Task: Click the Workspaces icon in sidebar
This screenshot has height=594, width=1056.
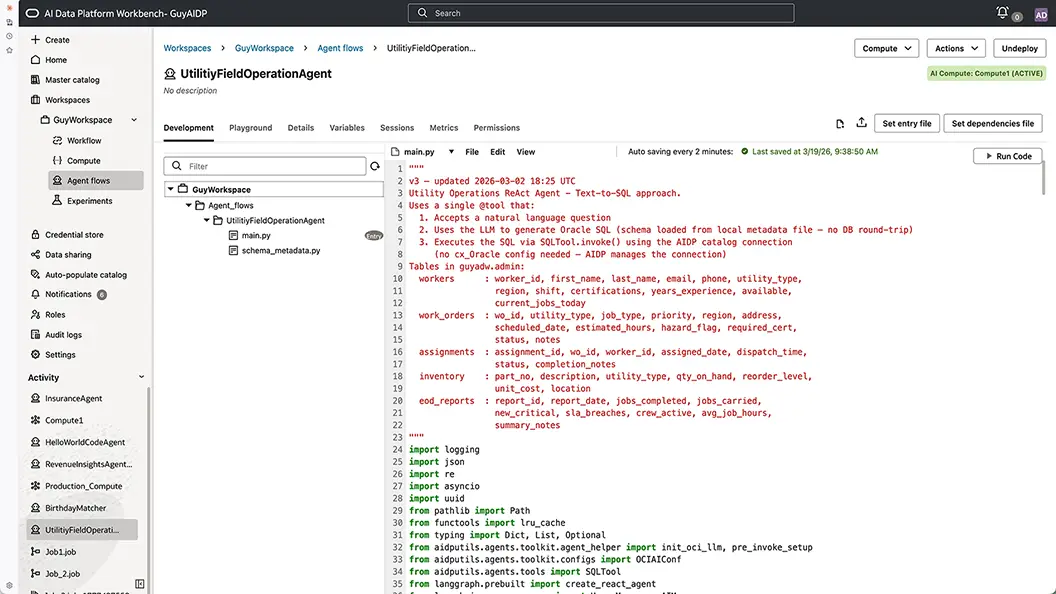Action: click(36, 100)
